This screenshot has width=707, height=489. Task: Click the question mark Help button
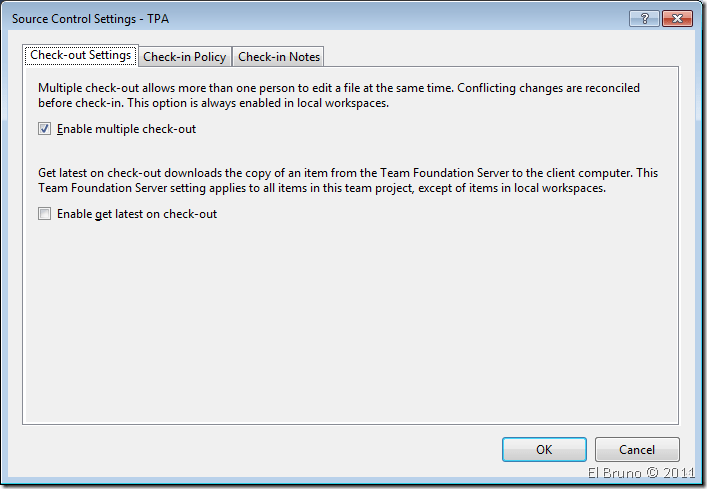pos(643,18)
